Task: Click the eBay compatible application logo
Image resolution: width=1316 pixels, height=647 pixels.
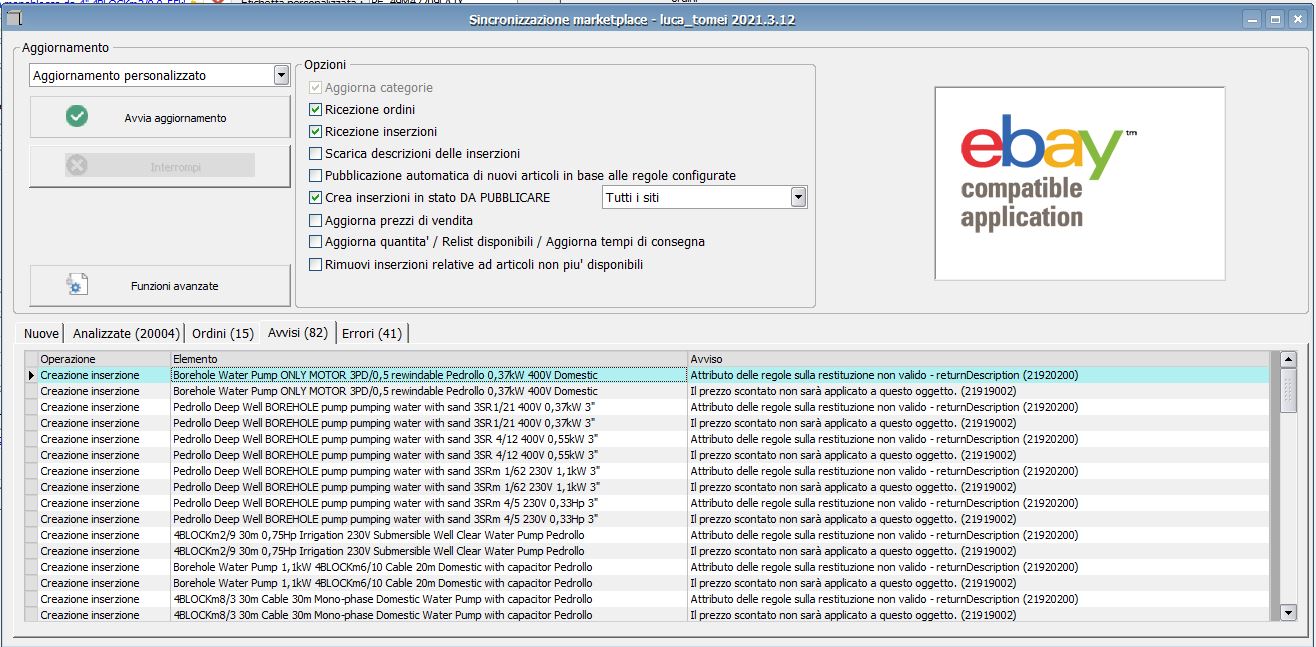Action: 1080,183
